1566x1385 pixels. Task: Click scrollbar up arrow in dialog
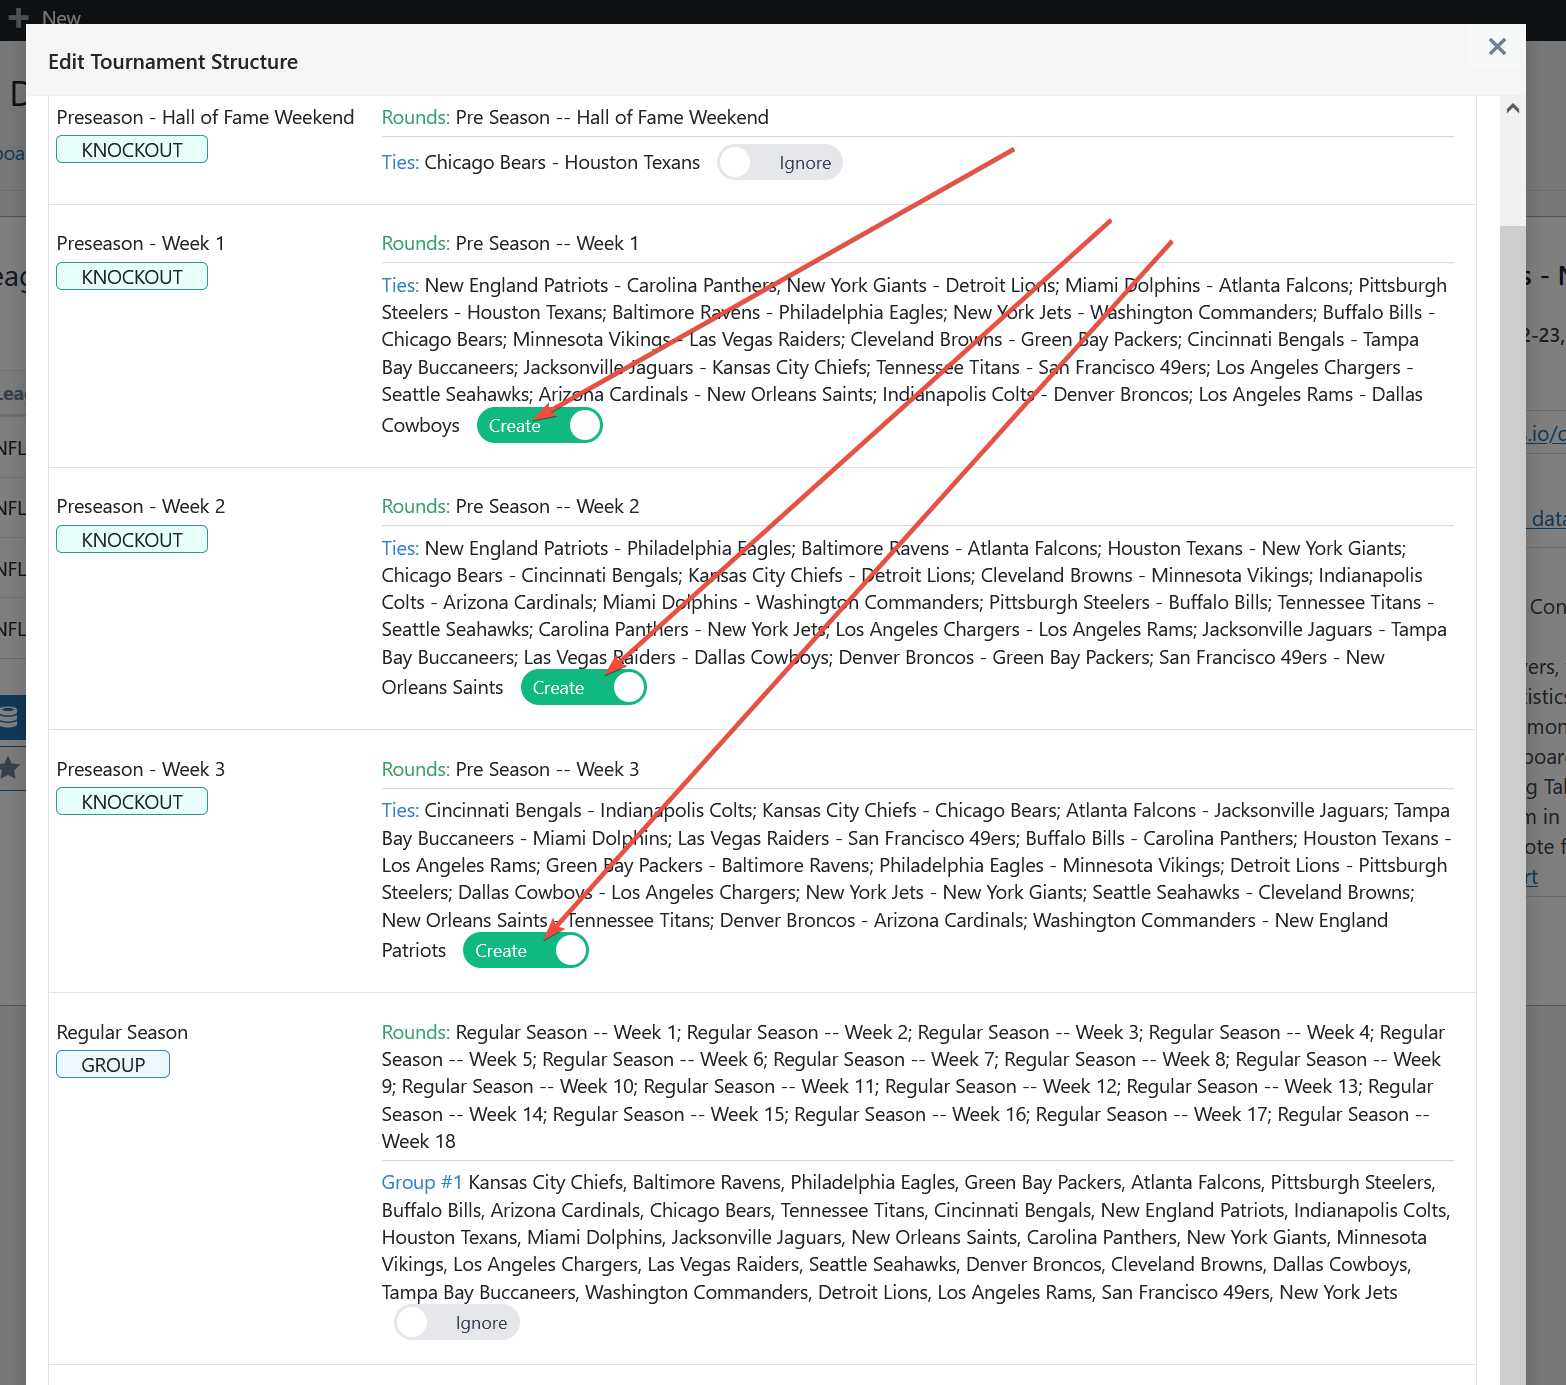coord(1513,108)
